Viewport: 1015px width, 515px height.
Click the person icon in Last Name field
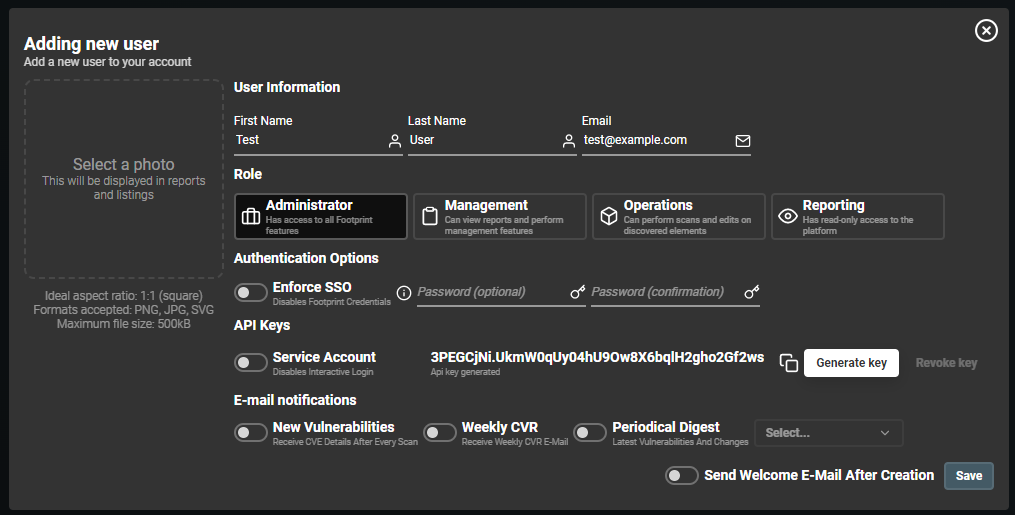569,141
